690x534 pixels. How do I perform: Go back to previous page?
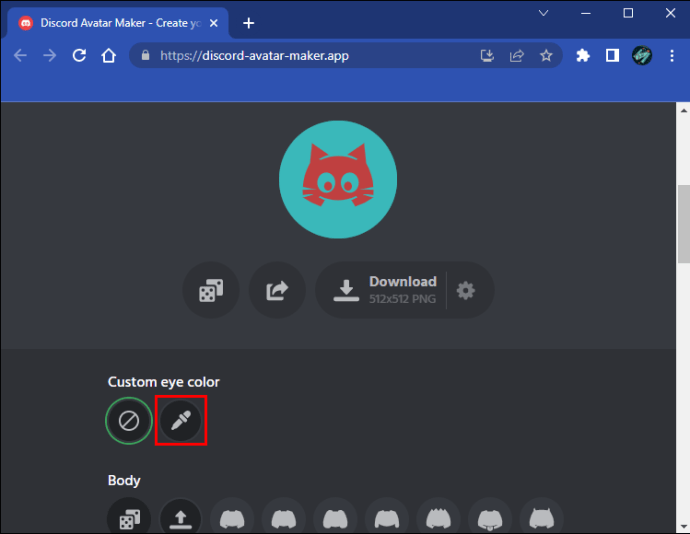[x=20, y=55]
